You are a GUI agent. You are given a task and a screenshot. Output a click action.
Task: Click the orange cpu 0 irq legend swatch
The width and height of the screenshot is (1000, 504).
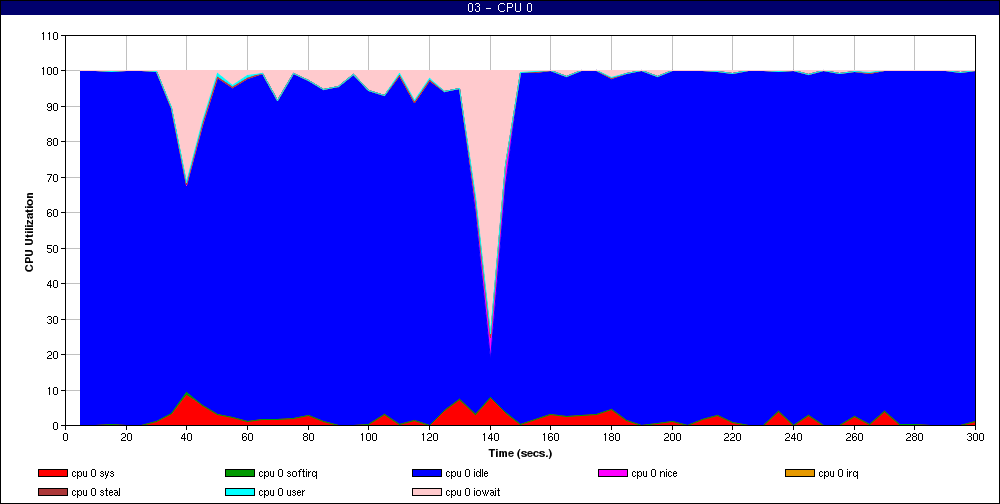click(800, 473)
